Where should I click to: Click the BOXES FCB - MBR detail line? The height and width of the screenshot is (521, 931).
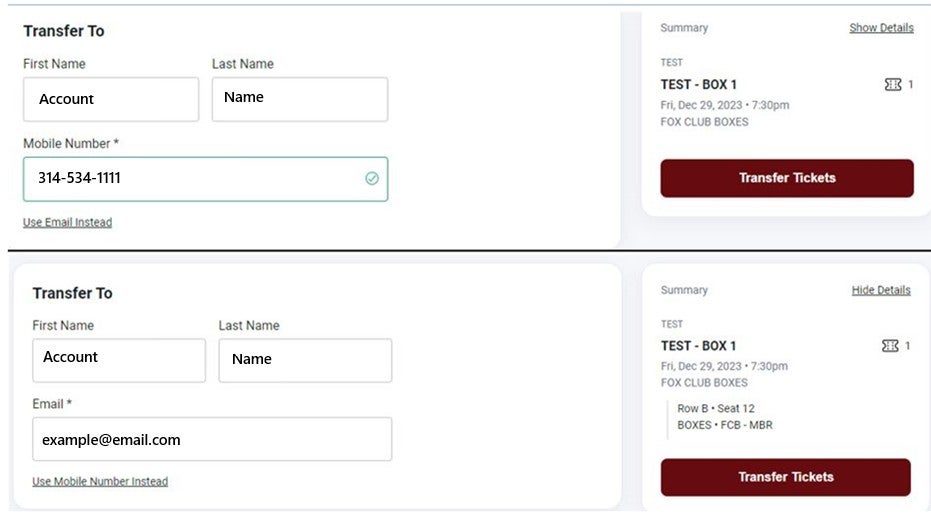pos(725,425)
